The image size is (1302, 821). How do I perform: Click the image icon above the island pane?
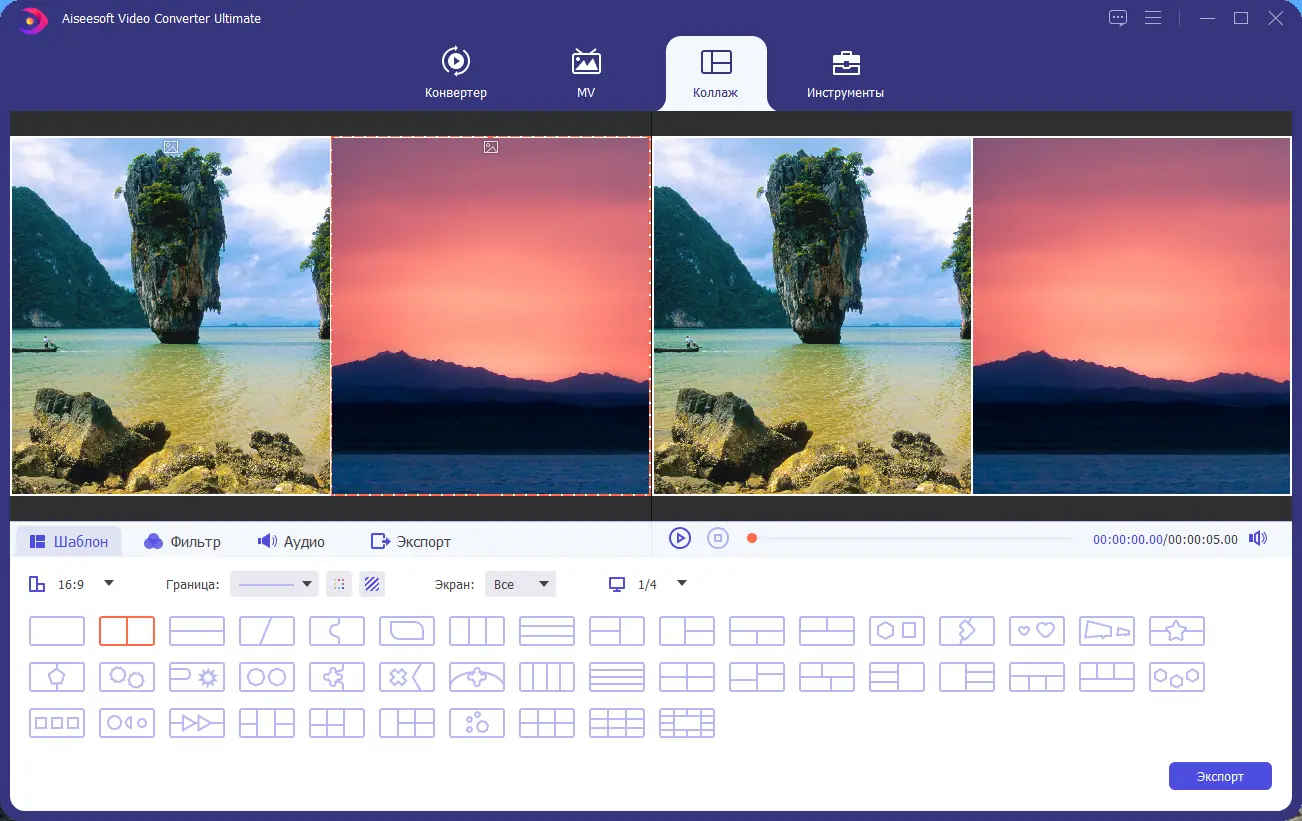click(171, 147)
